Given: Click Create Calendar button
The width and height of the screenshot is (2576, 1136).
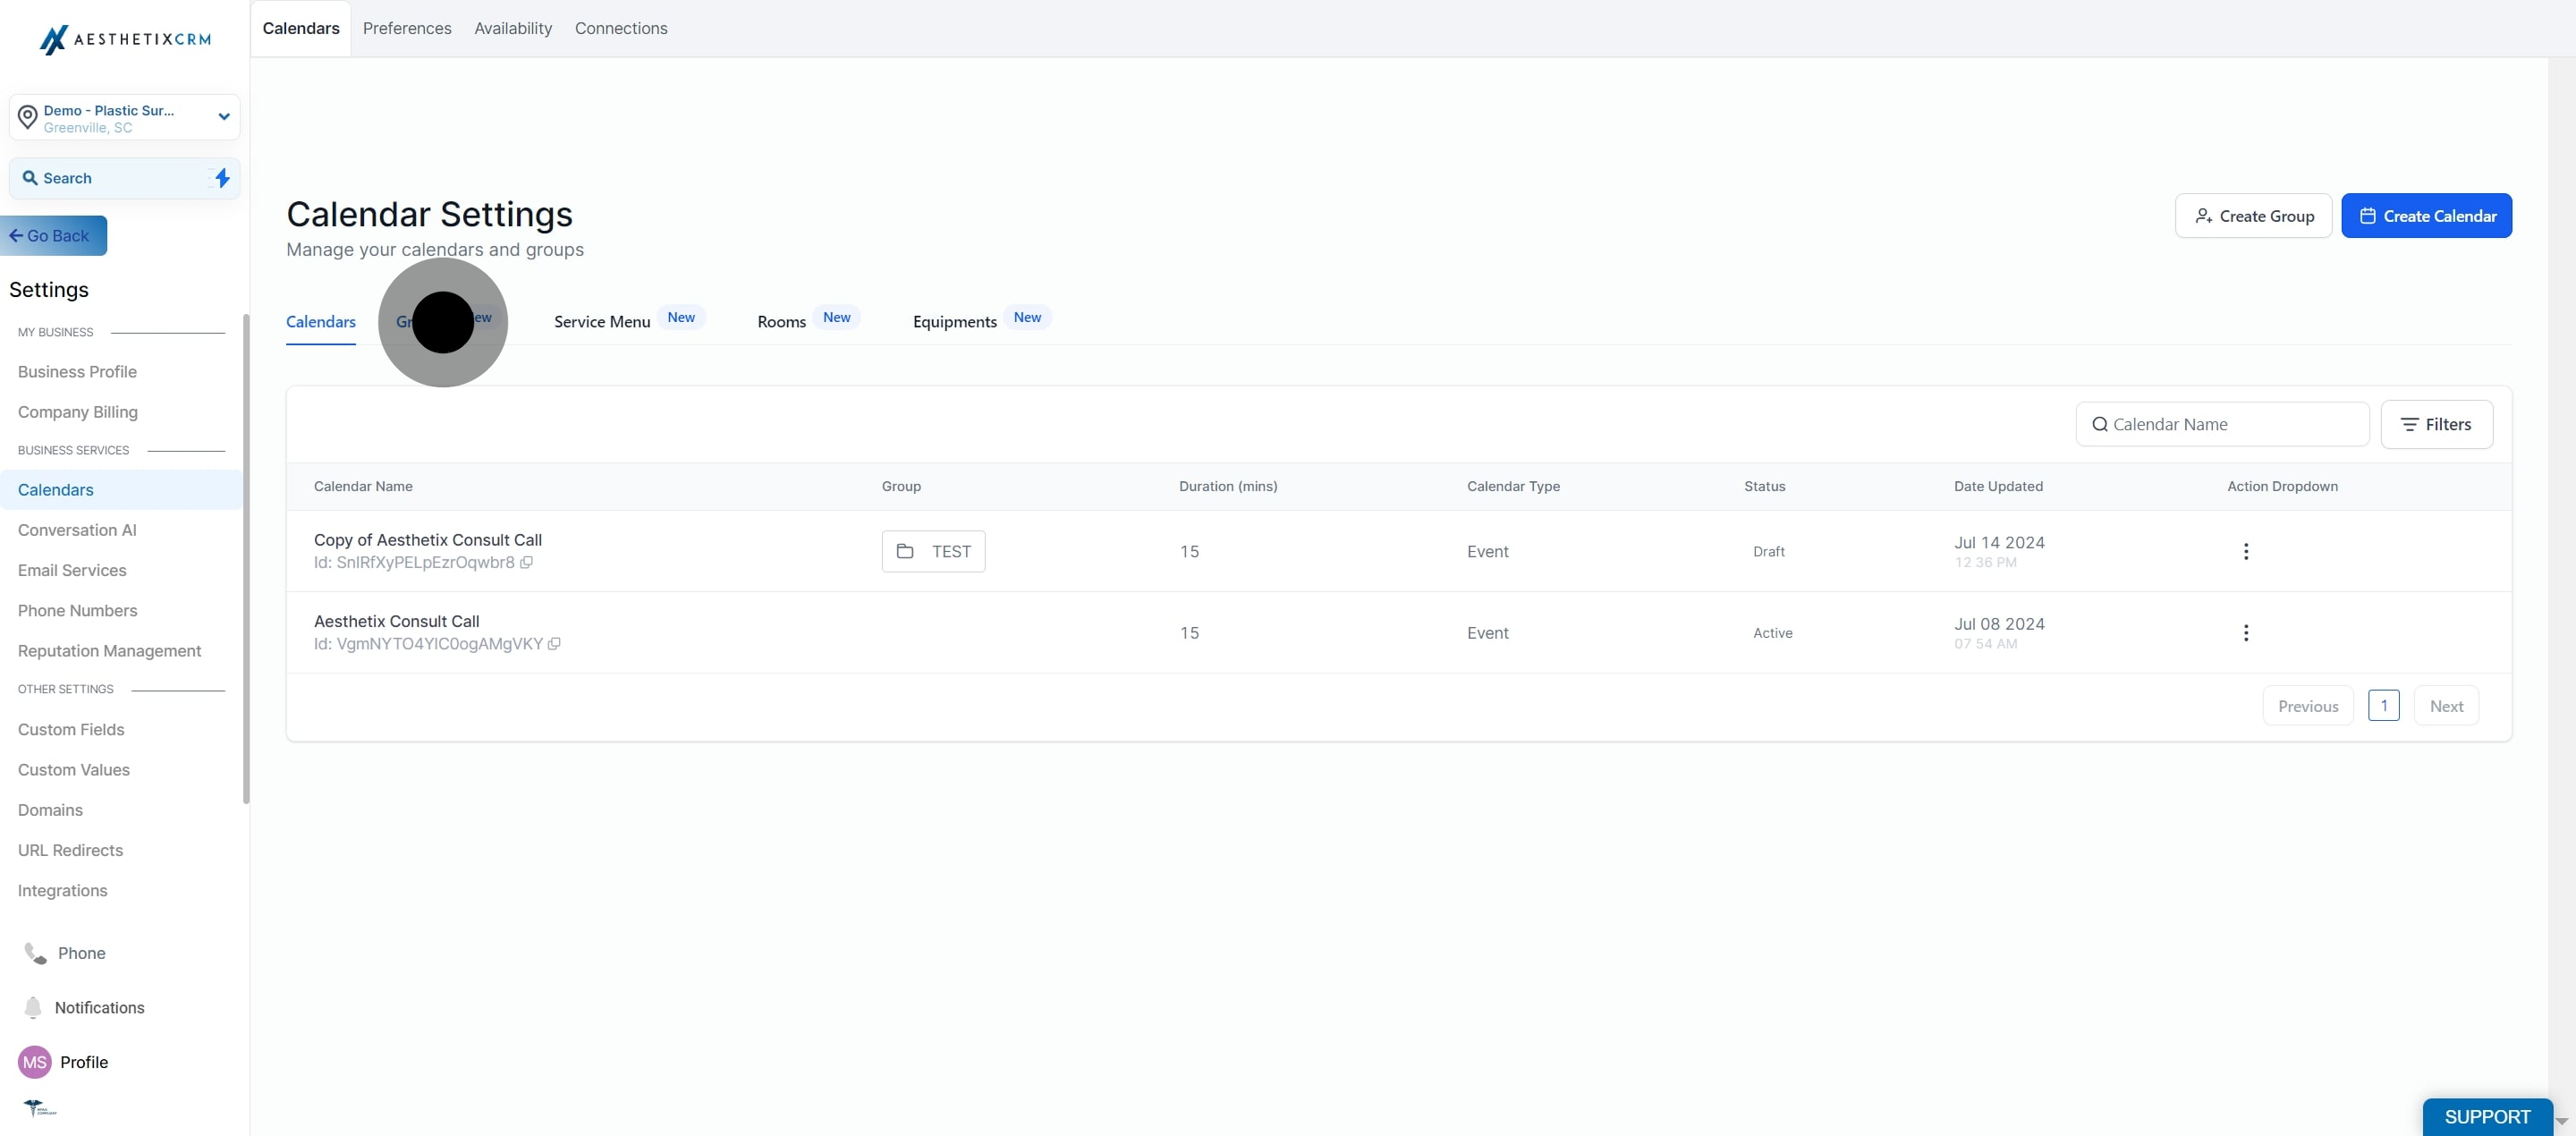Looking at the screenshot, I should 2427,215.
